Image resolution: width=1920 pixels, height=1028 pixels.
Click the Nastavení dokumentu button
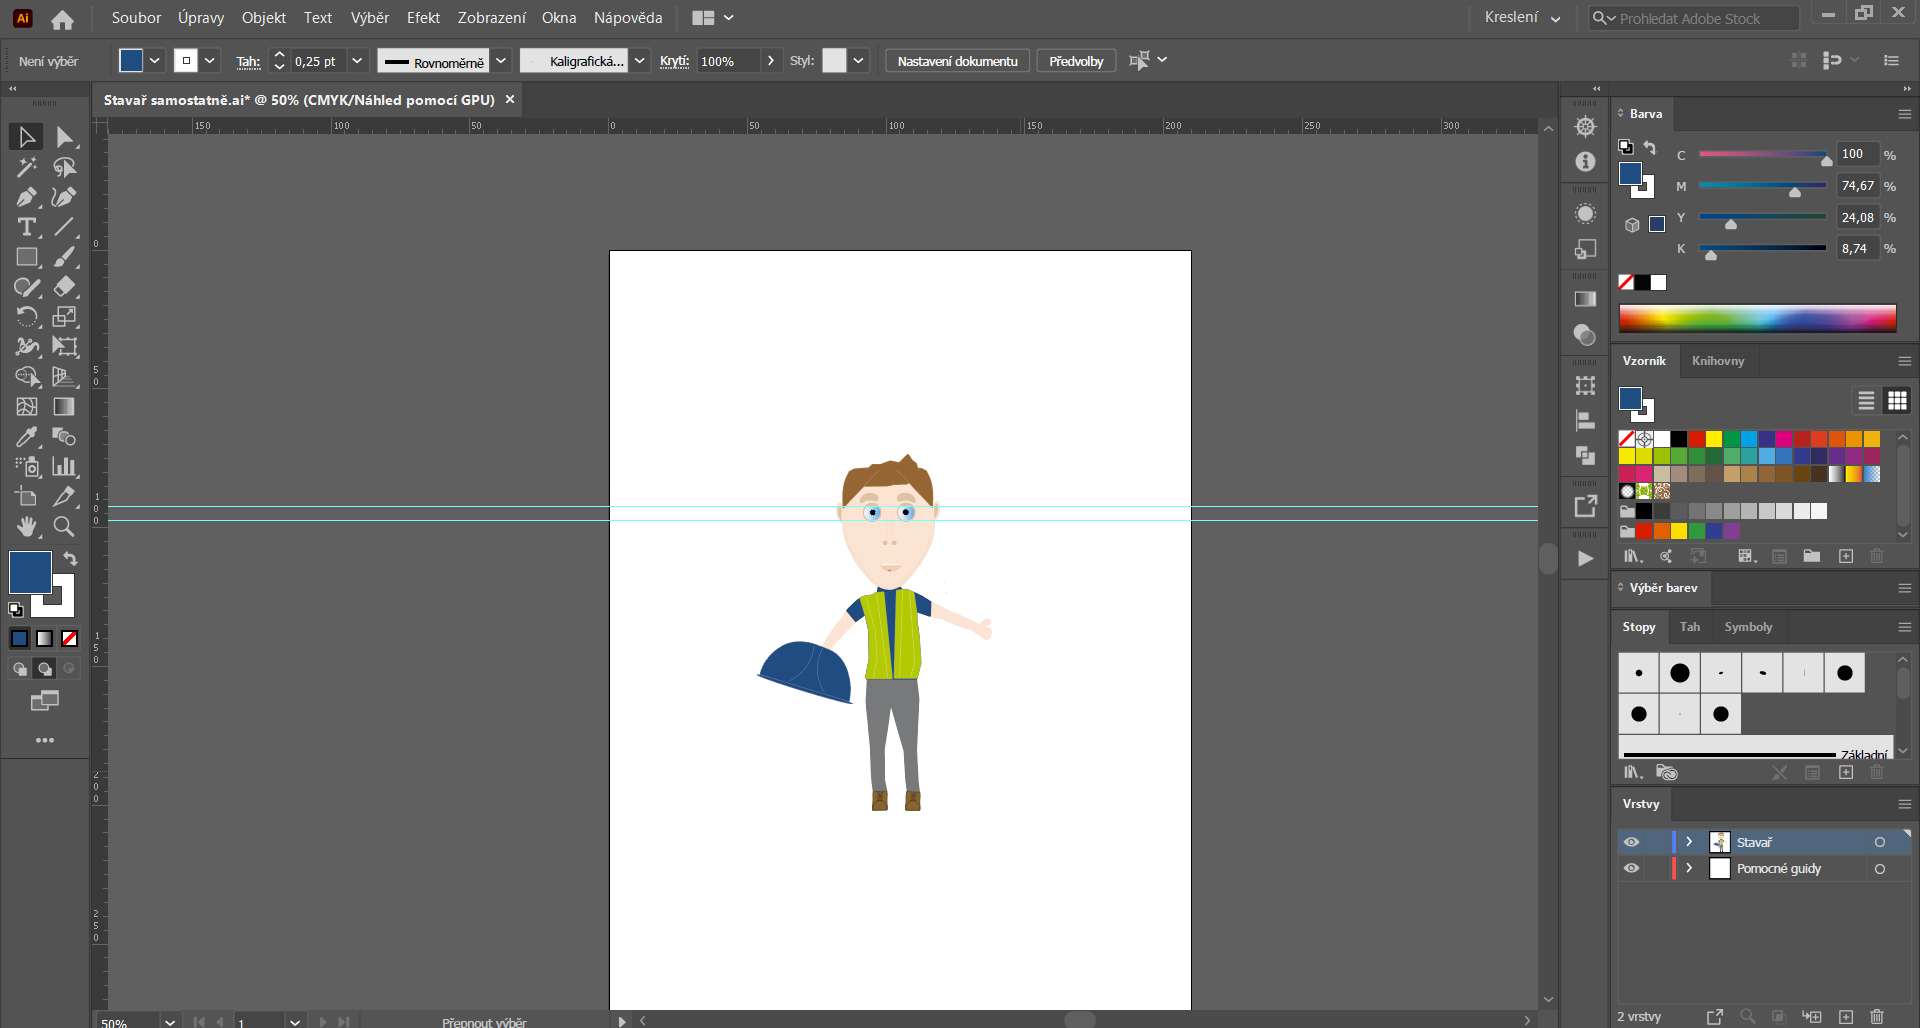pos(956,60)
